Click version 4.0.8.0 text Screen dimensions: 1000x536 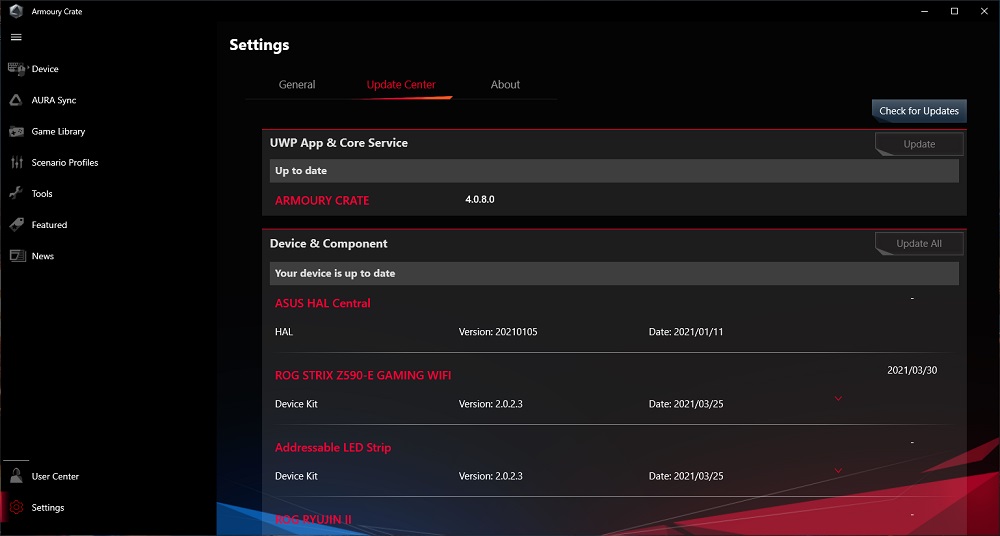(x=480, y=200)
